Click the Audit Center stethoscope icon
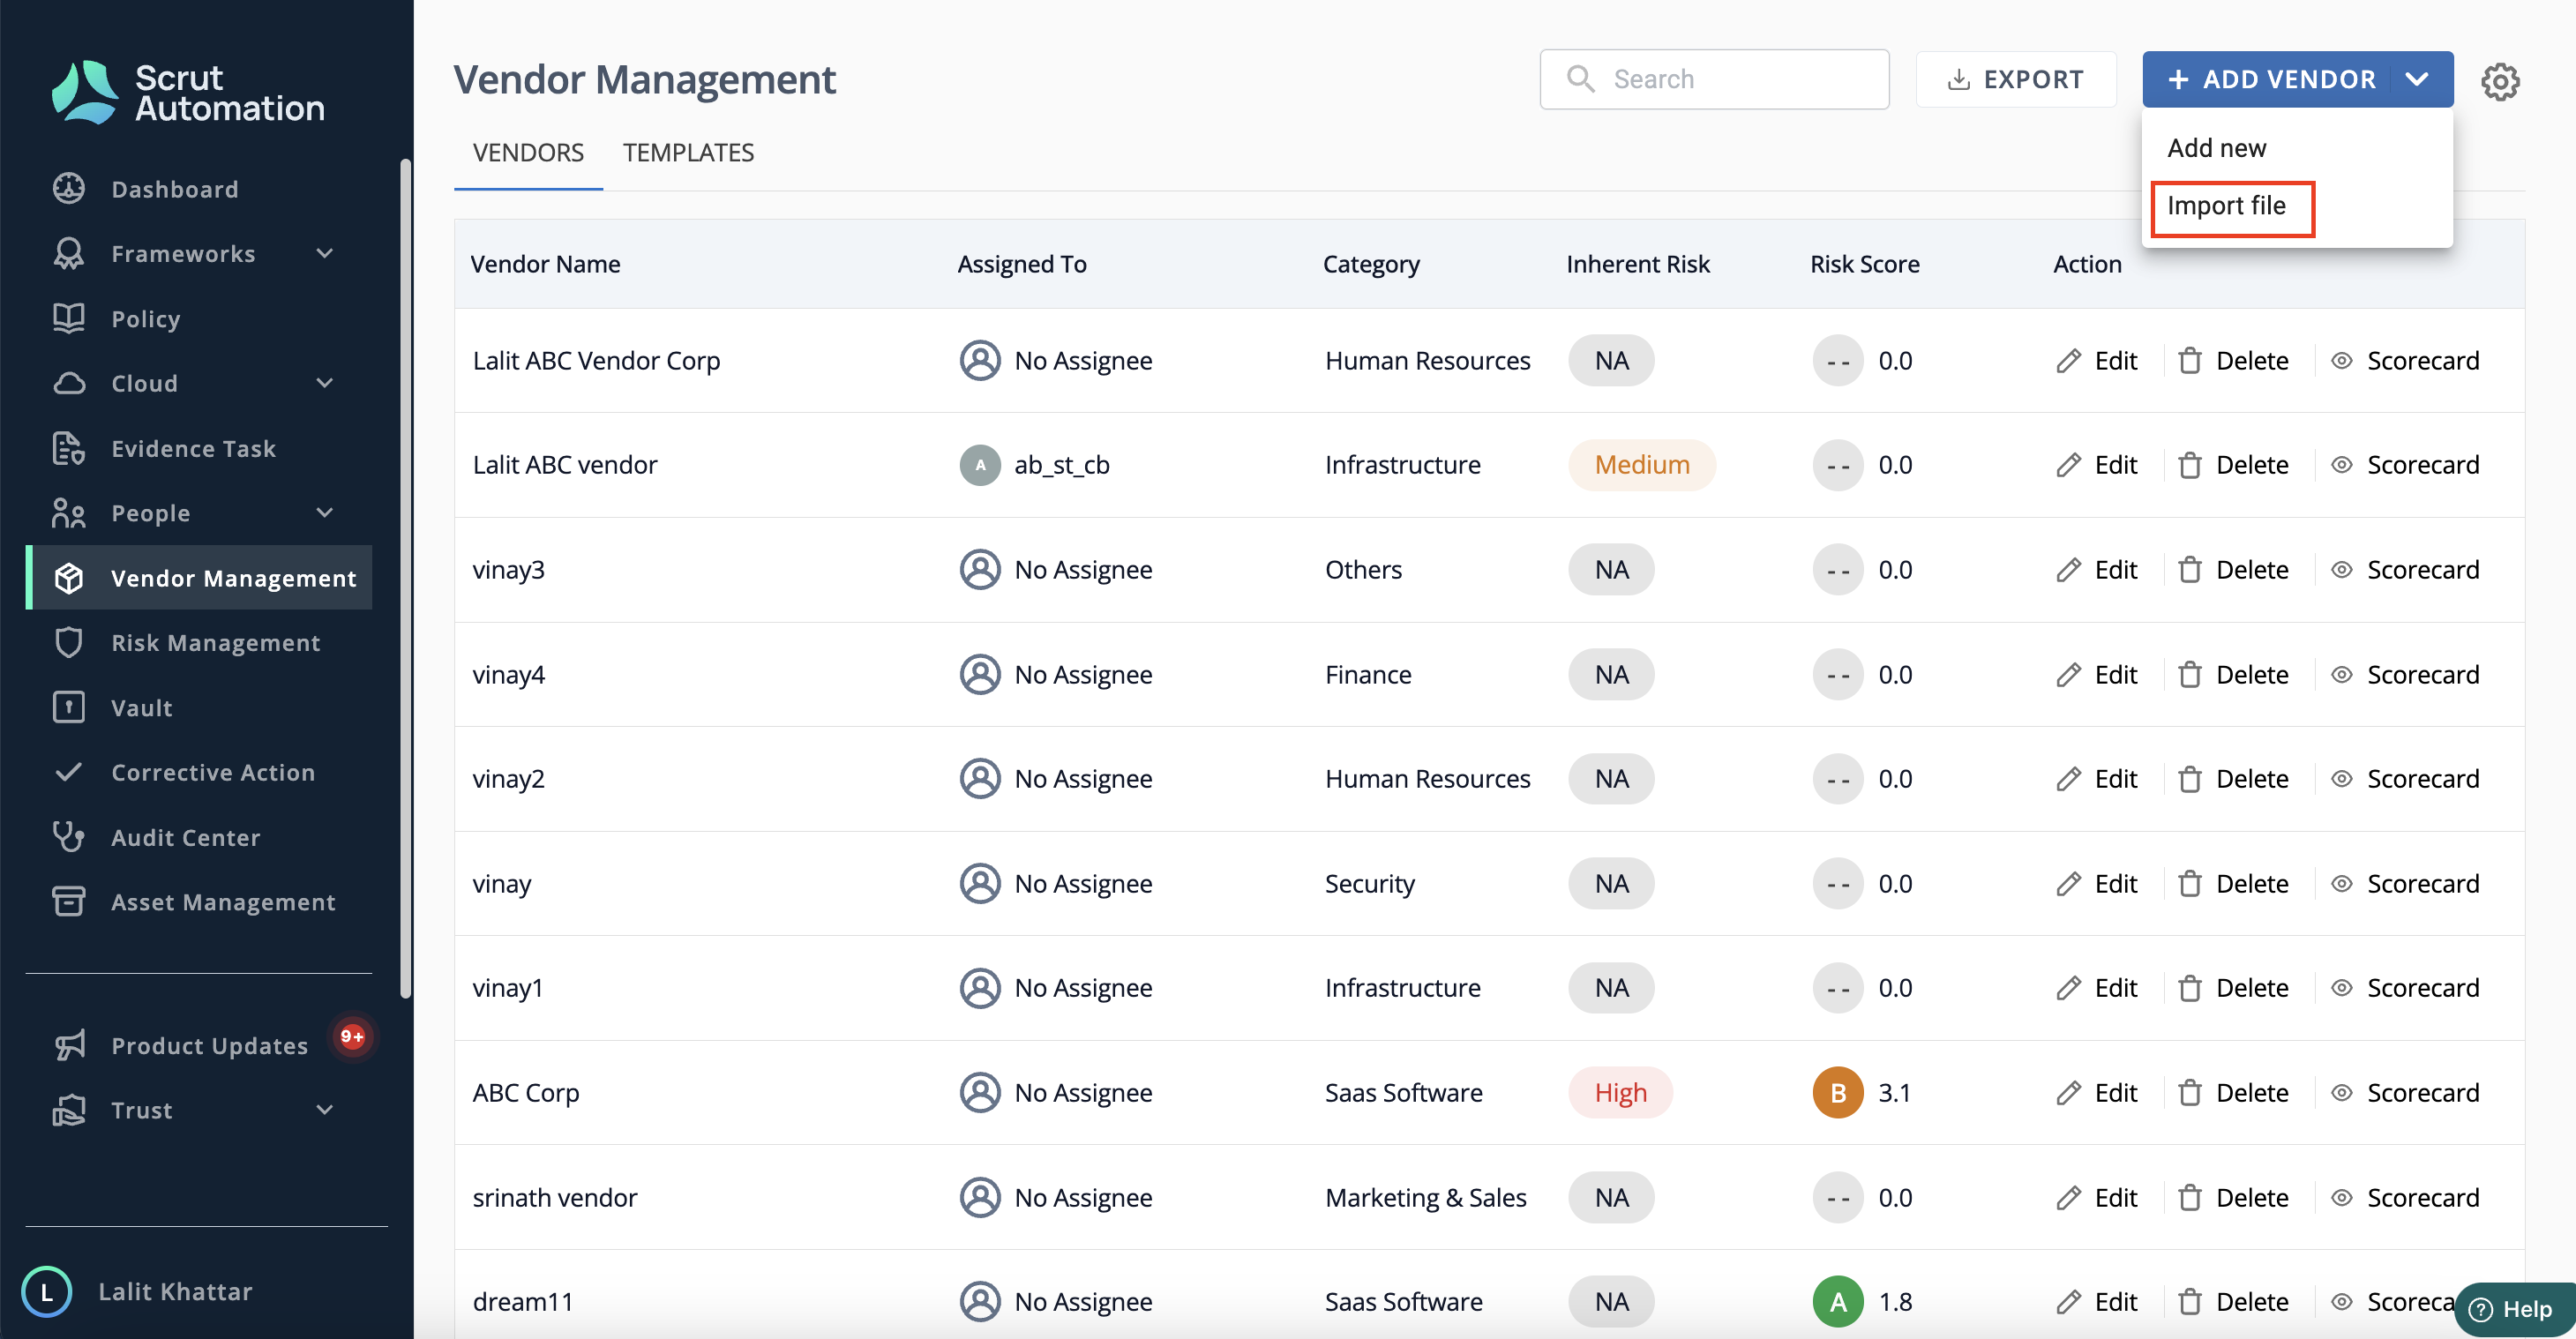 (69, 837)
